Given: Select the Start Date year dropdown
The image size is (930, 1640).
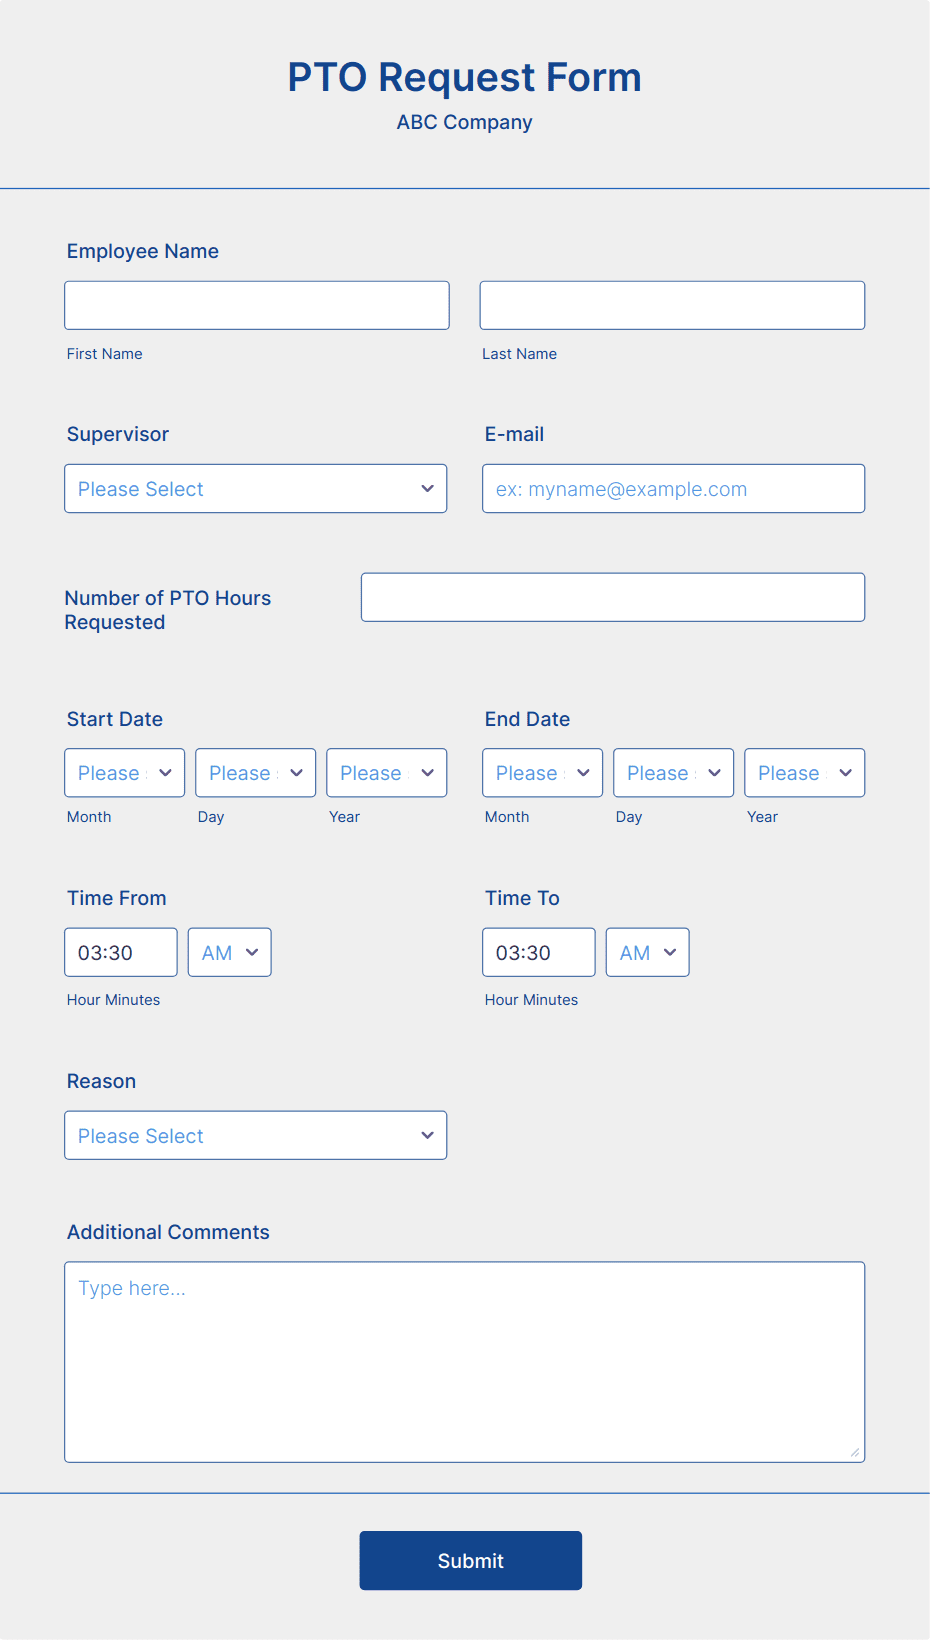Looking at the screenshot, I should pos(387,773).
